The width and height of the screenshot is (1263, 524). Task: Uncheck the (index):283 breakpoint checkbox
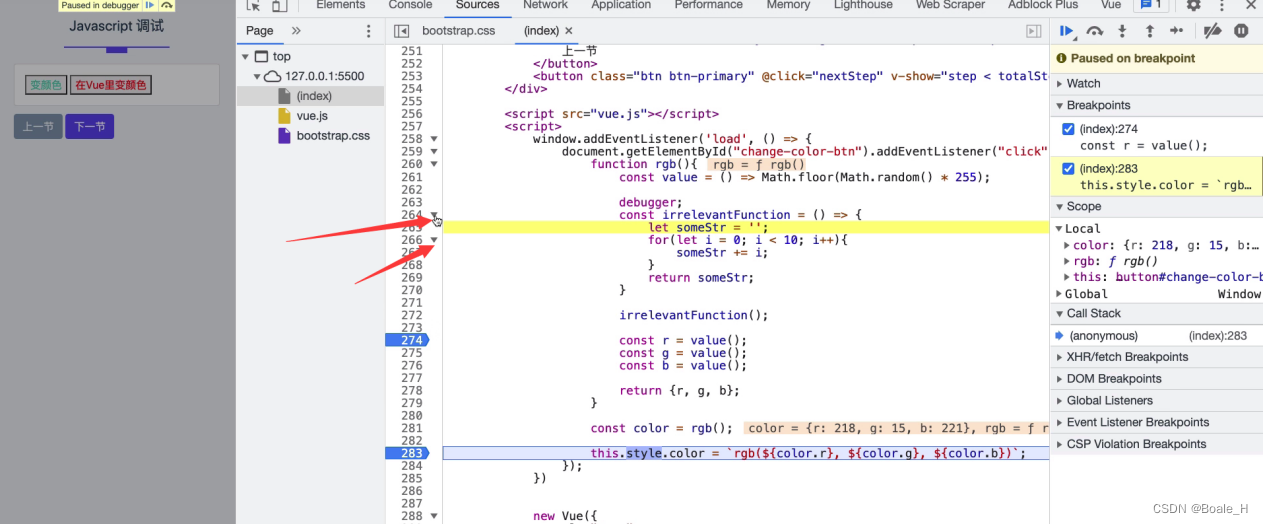click(x=1068, y=169)
